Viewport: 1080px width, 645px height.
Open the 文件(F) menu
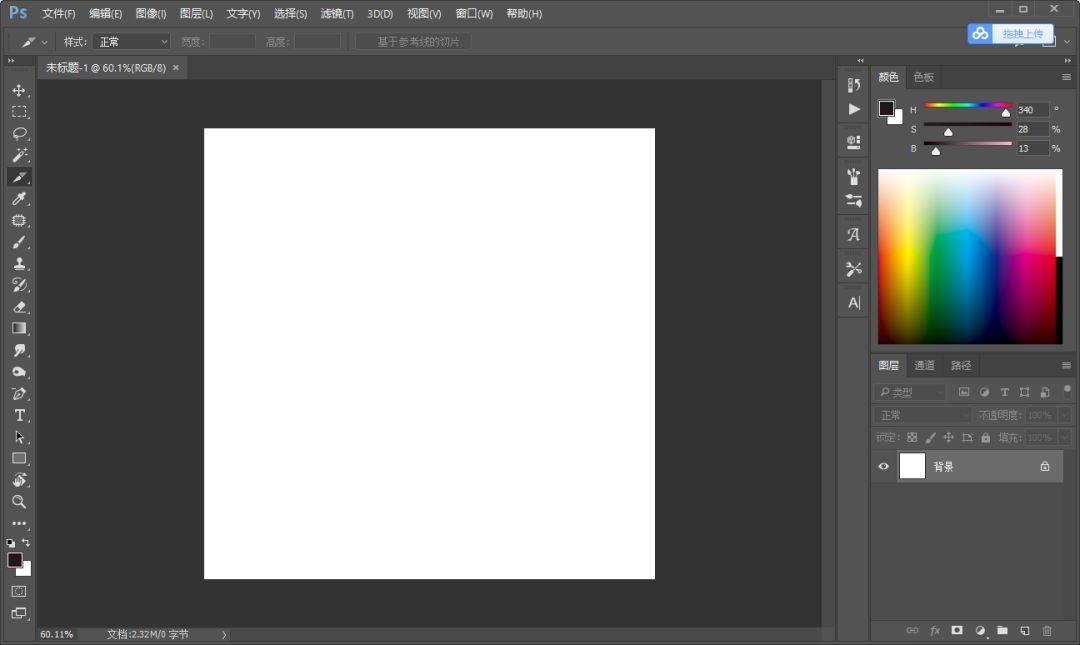(x=59, y=14)
